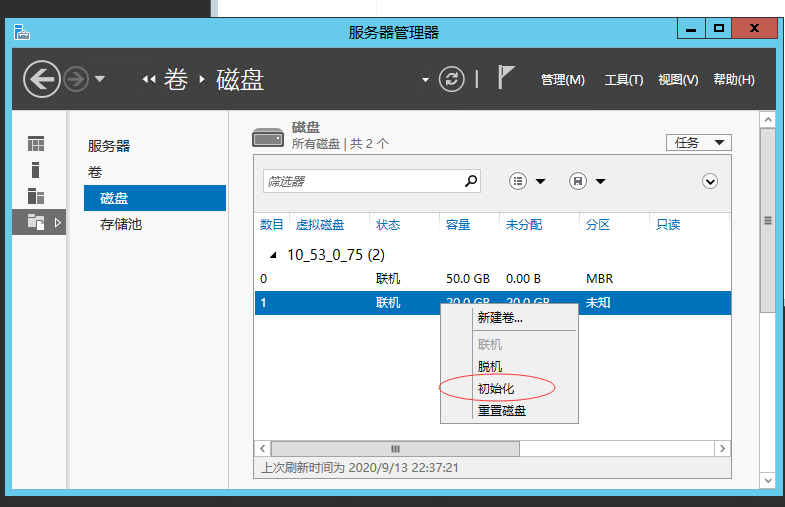Screen dimensions: 785x507
Task: Select 磁盘 in the navigation list
Action: coord(155,198)
